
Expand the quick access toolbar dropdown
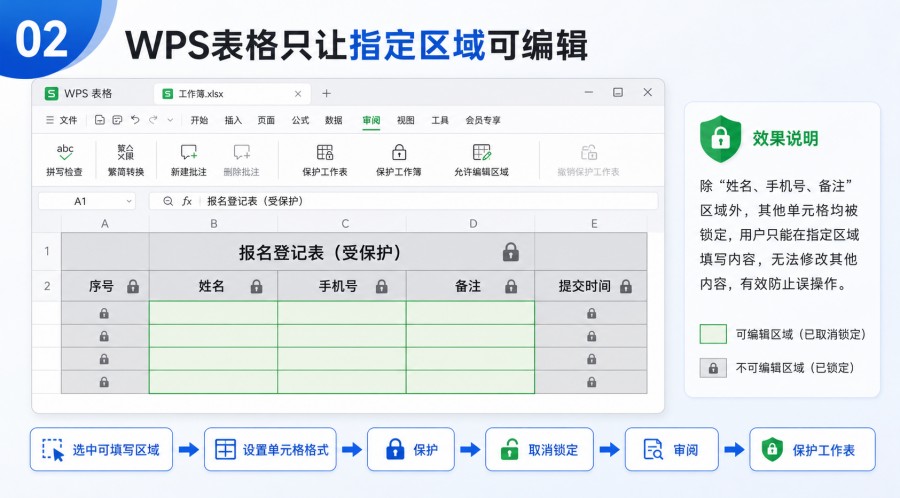[170, 120]
